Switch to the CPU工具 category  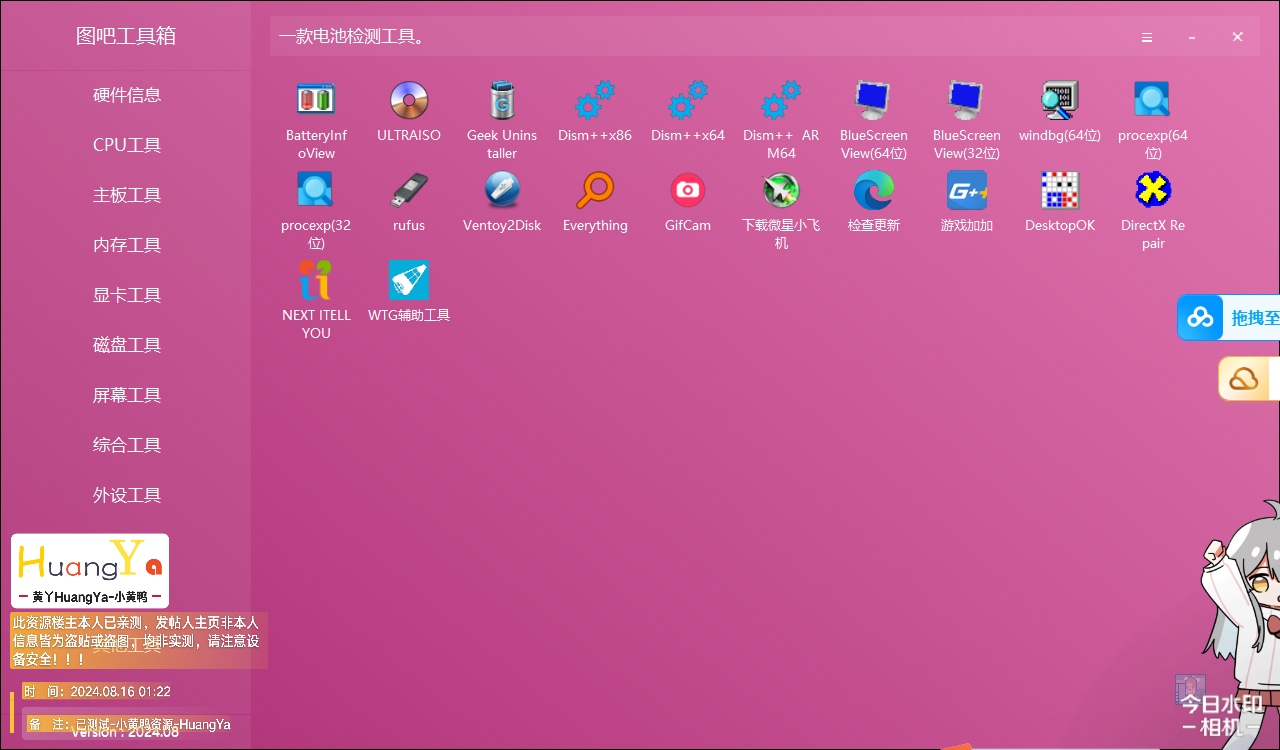[127, 145]
